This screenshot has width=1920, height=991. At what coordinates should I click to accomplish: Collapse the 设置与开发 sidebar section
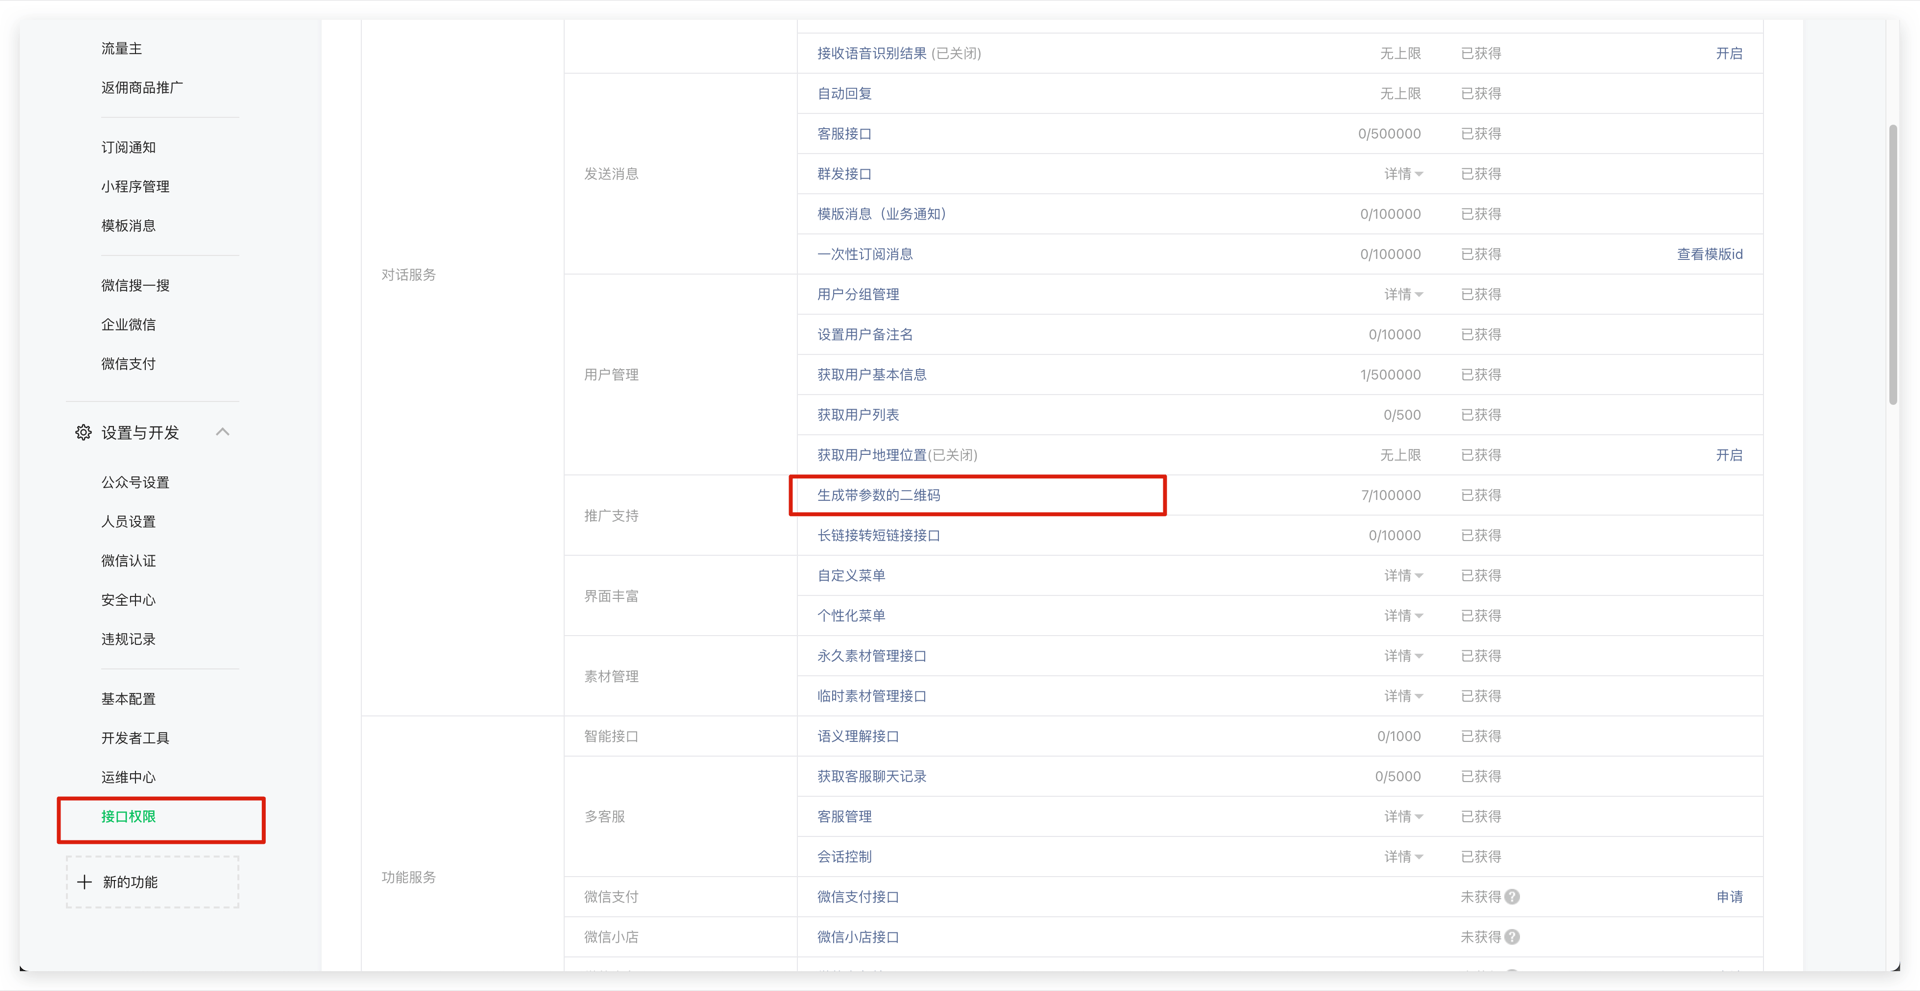(223, 432)
